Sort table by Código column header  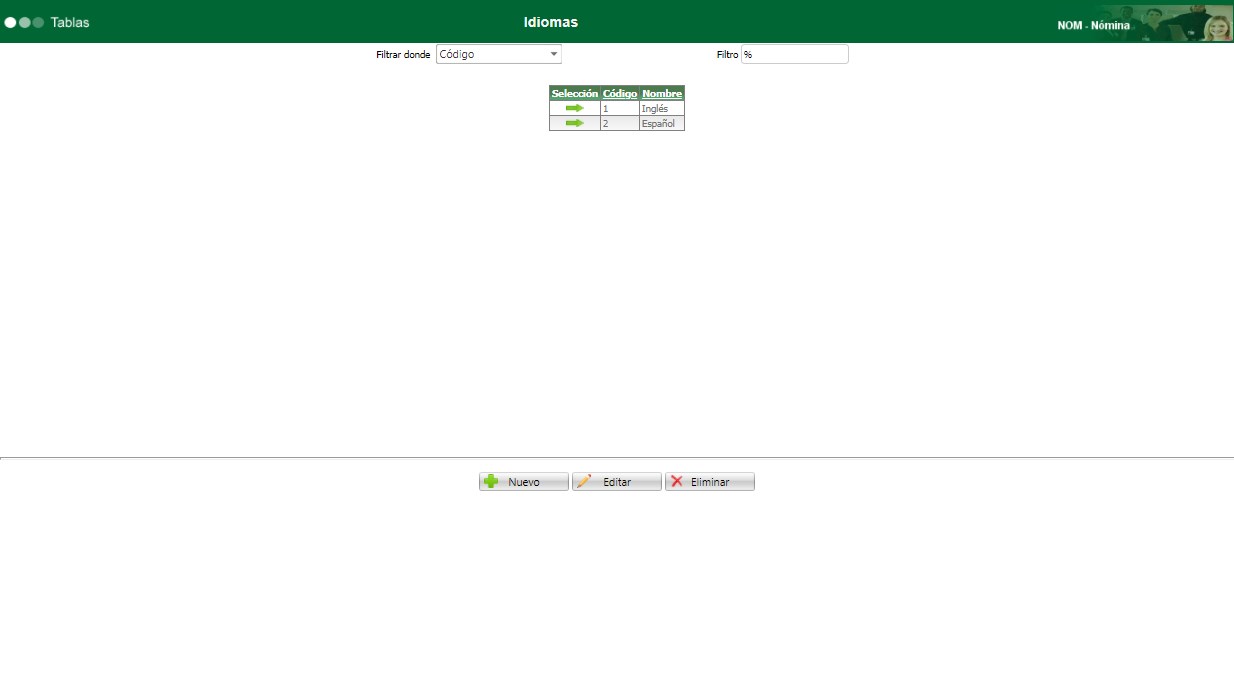click(x=620, y=93)
